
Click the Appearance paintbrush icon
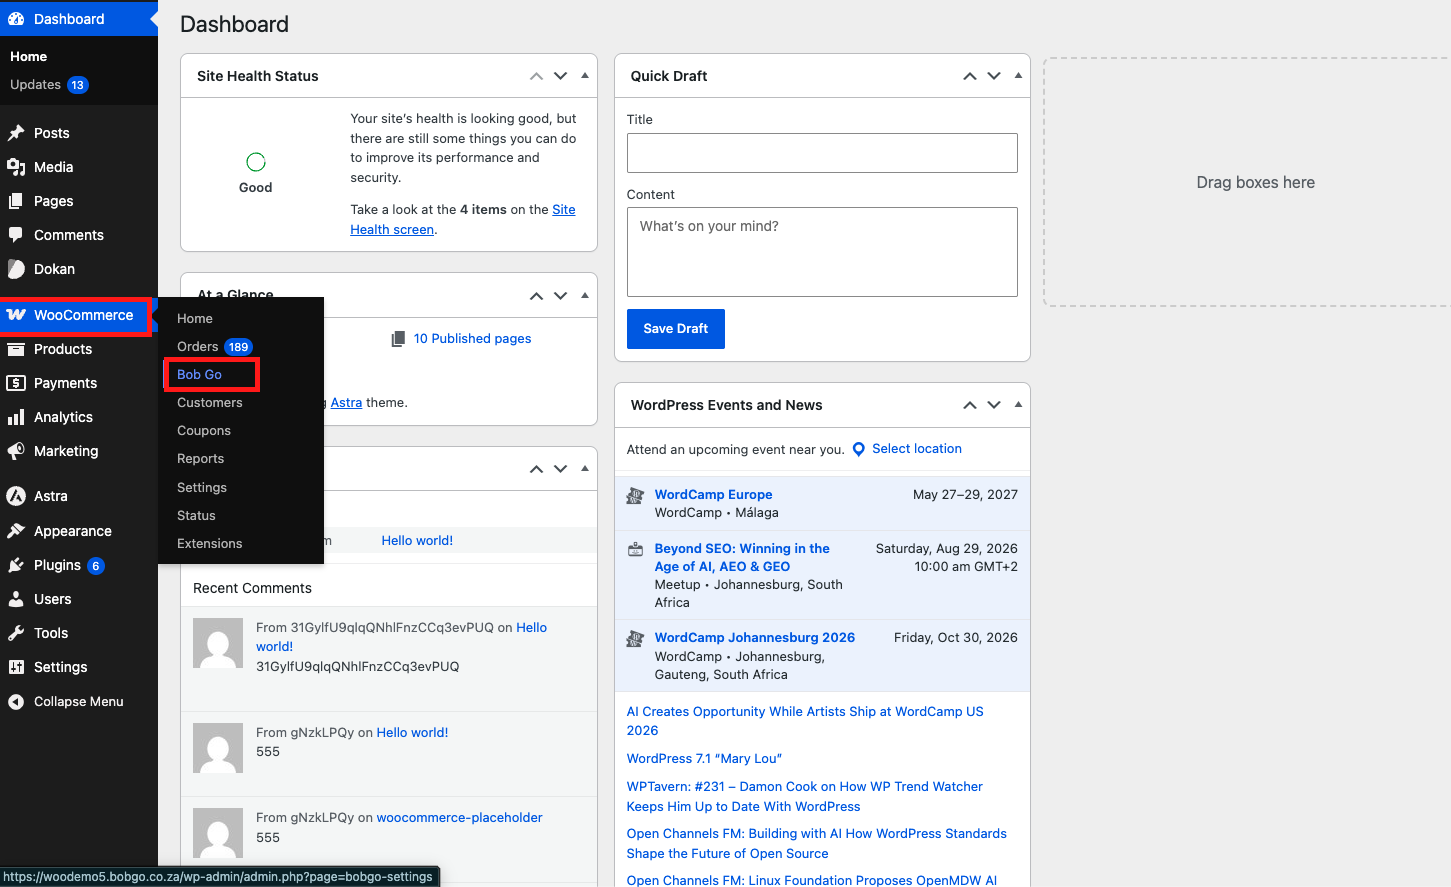pyautogui.click(x=16, y=531)
